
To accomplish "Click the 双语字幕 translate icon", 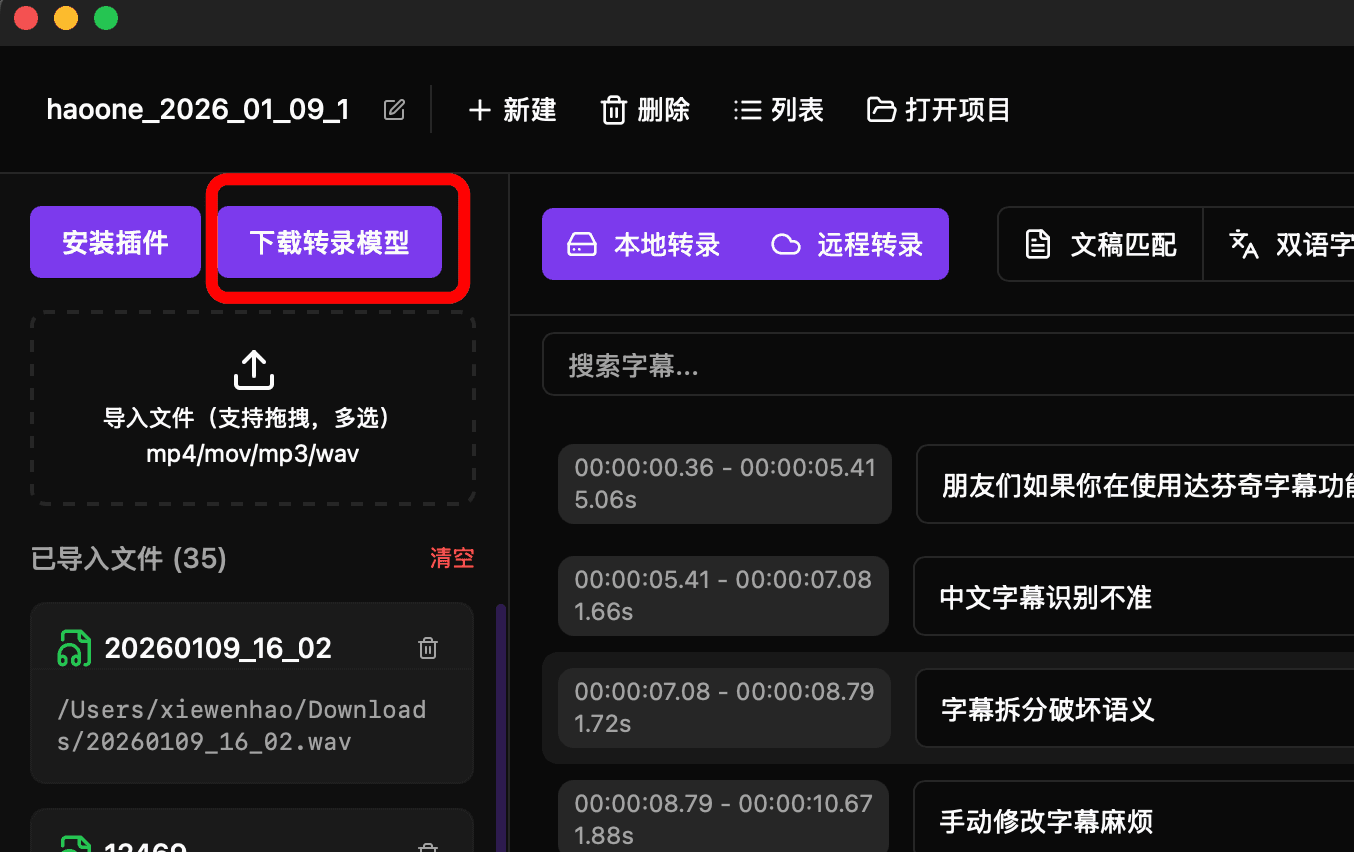I will coord(1243,244).
